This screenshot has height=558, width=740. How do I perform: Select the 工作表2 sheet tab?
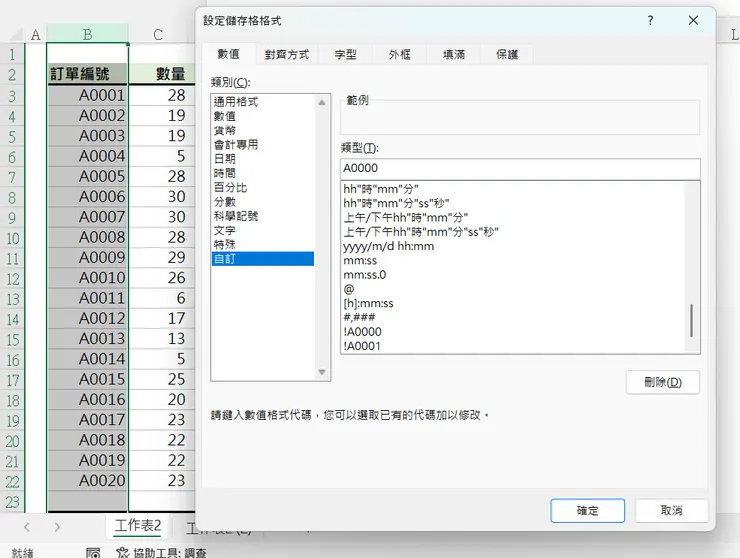(x=138, y=525)
